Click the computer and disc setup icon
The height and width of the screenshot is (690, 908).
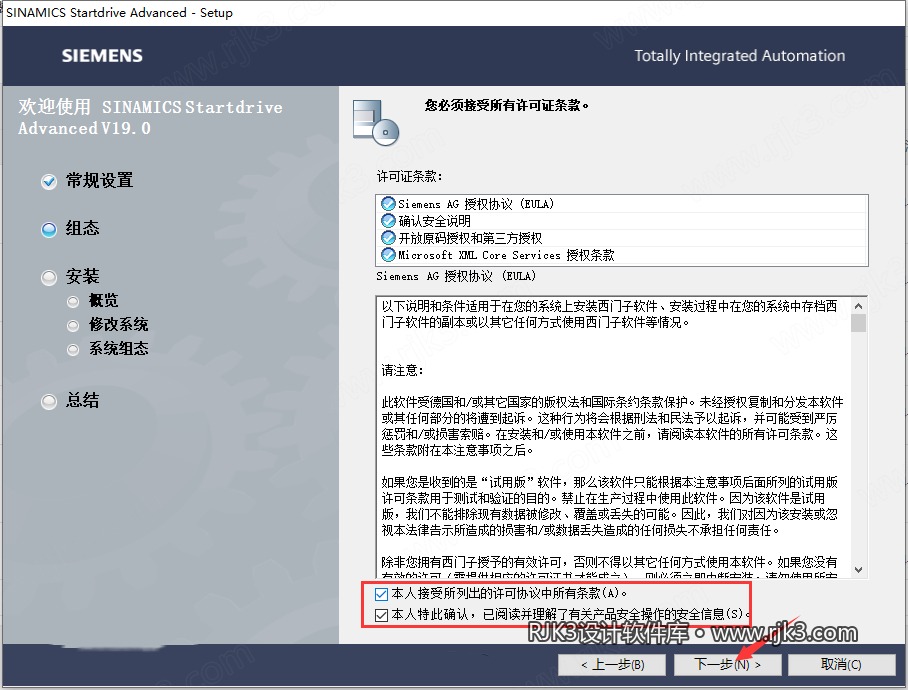tap(376, 122)
